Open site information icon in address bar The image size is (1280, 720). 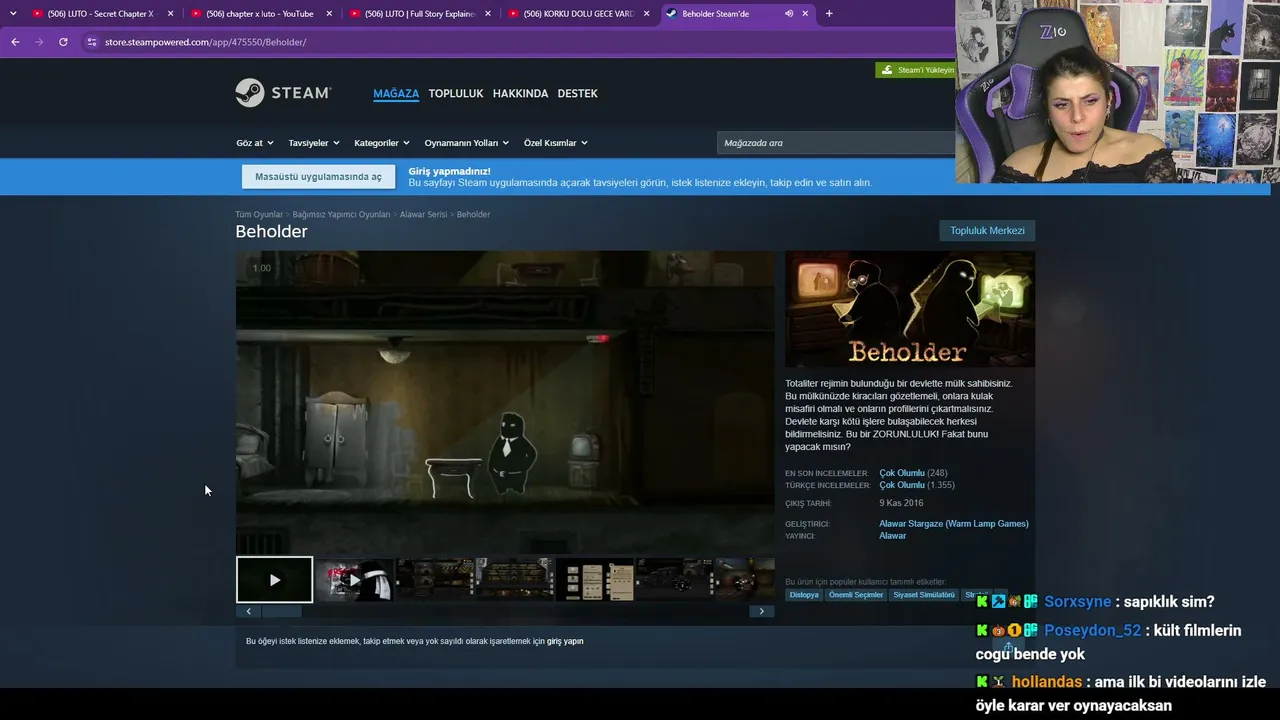[x=92, y=42]
